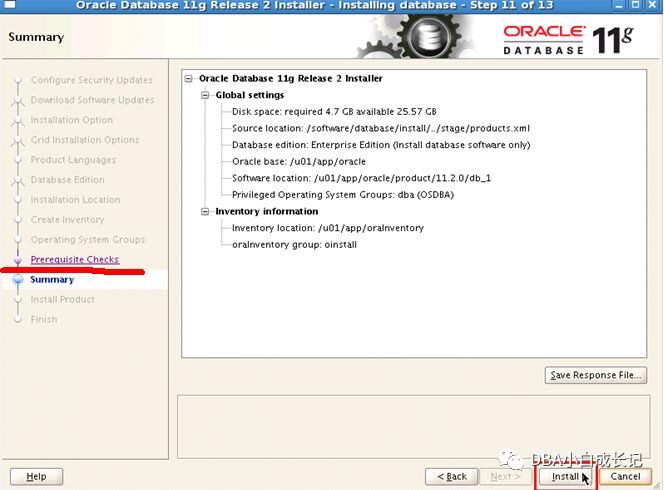Click the Inventory information label
The width and height of the screenshot is (664, 490).
[267, 211]
